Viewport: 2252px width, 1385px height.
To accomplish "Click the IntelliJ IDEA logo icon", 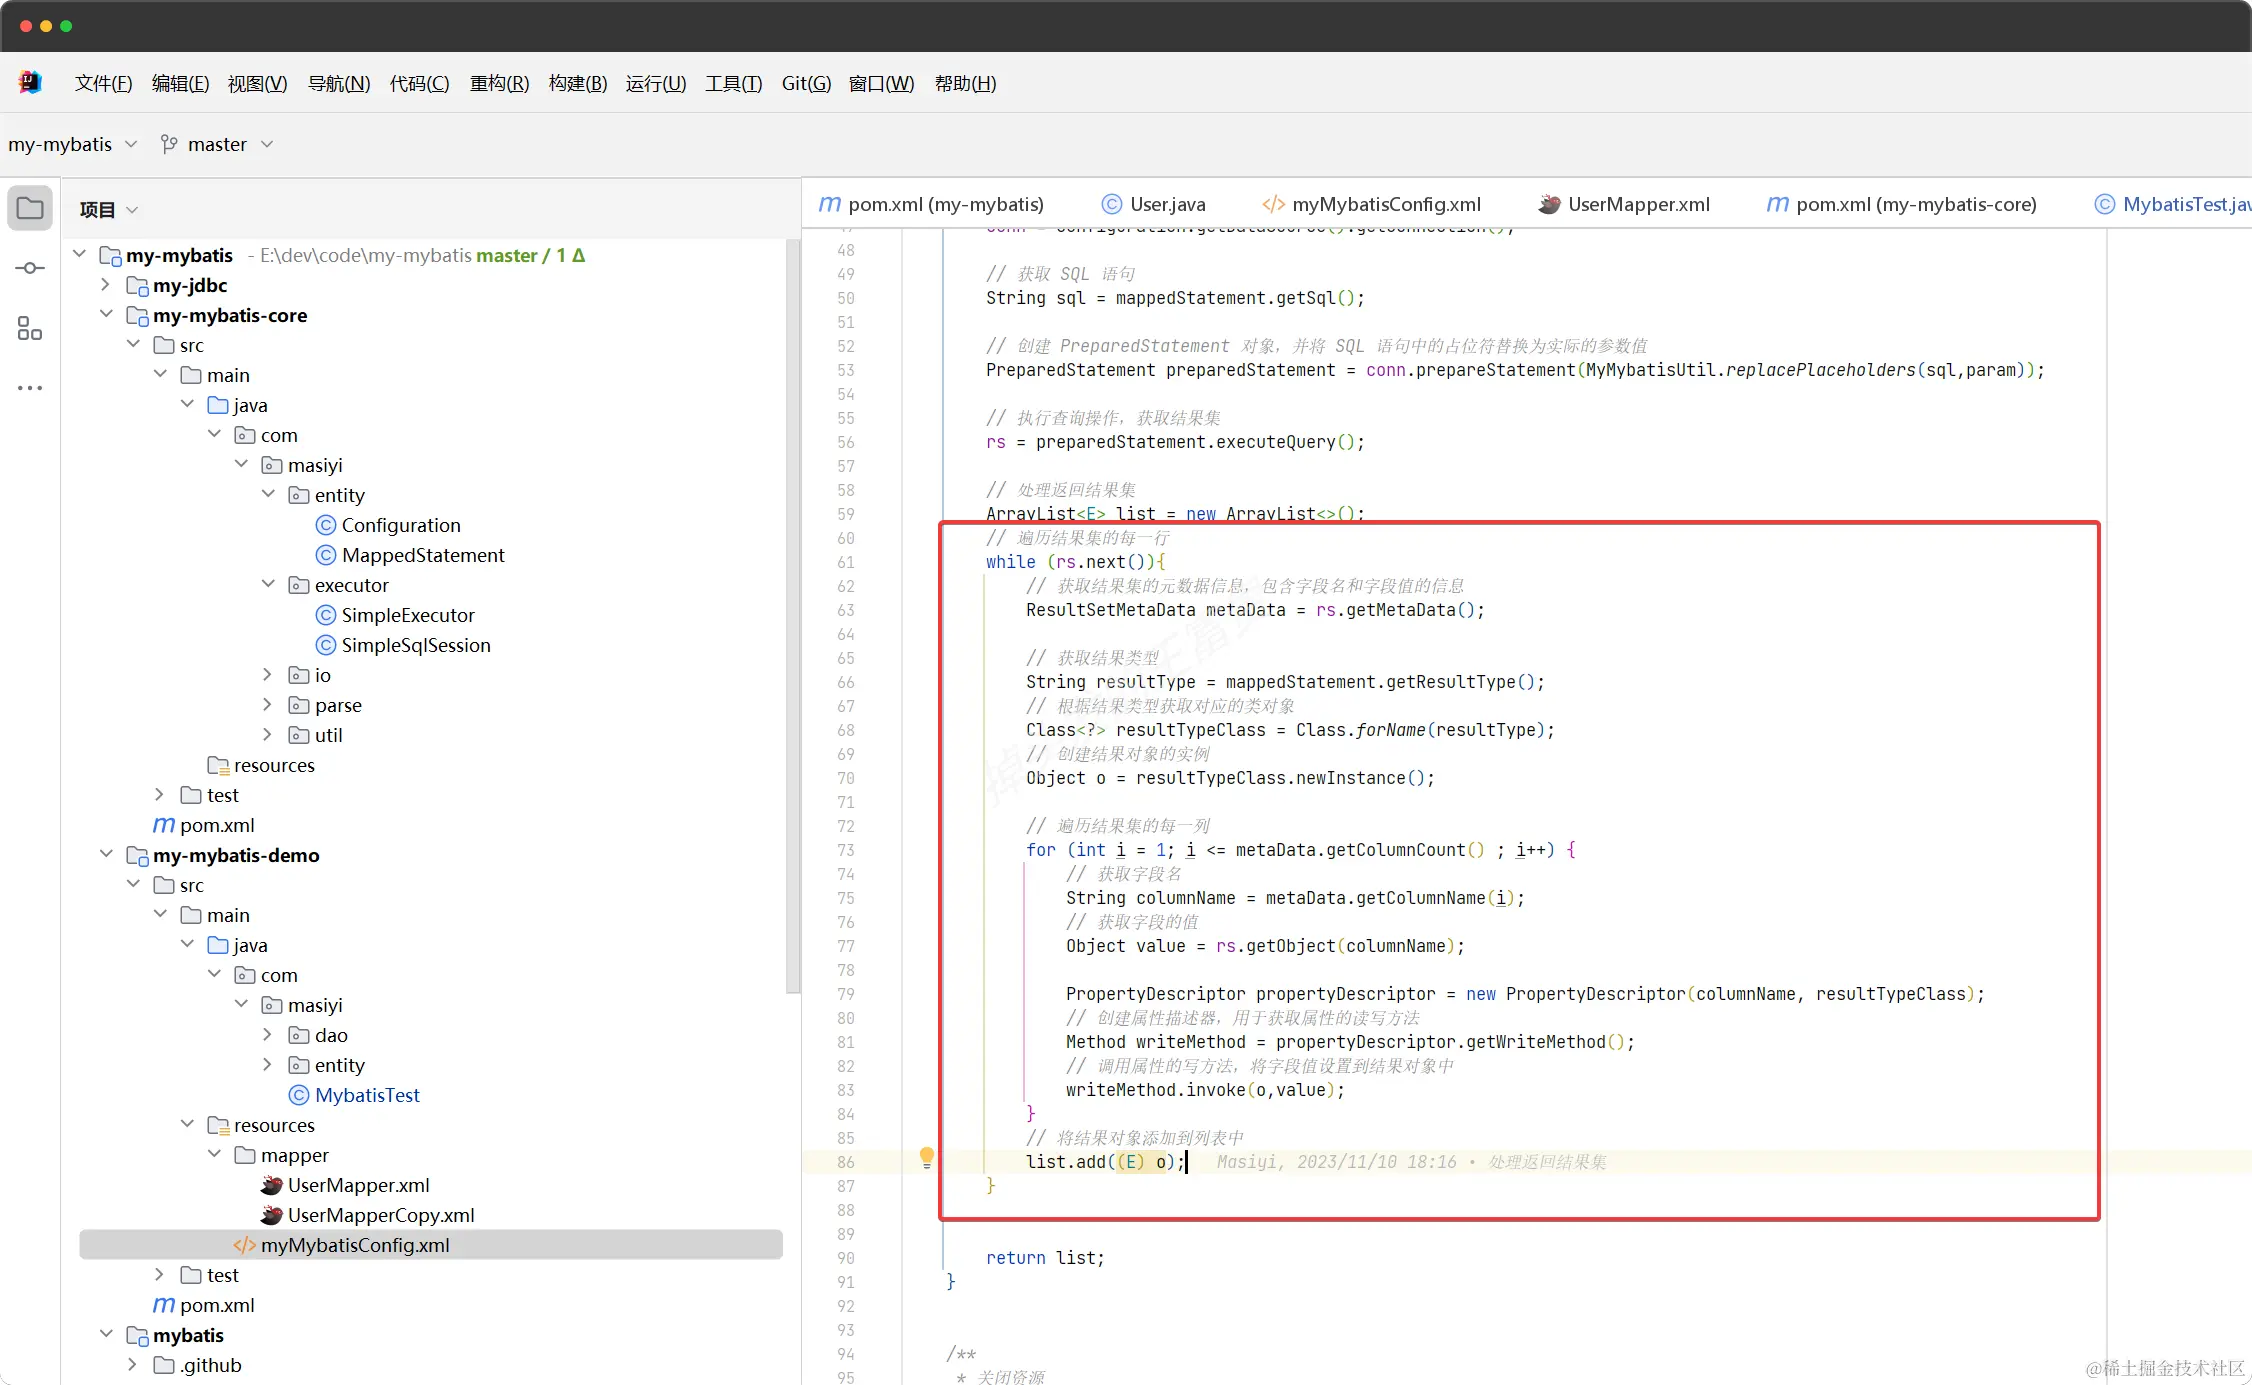I will 30,83.
